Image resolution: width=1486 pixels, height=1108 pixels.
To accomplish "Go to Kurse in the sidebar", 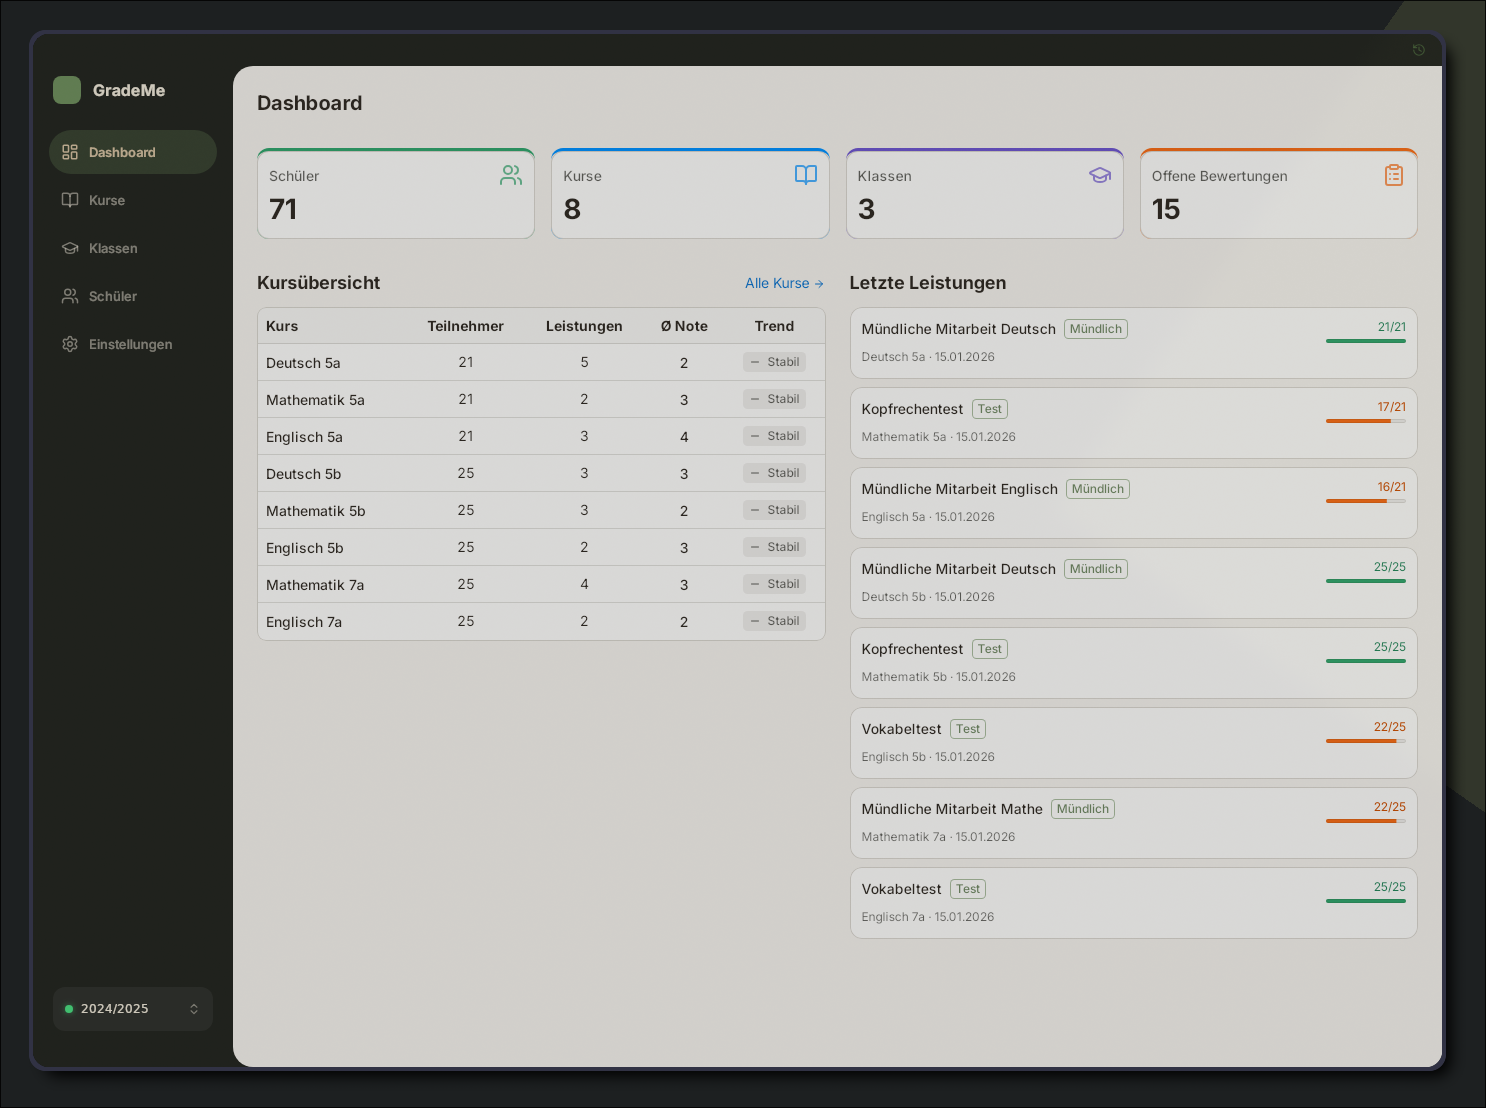I will click(133, 200).
